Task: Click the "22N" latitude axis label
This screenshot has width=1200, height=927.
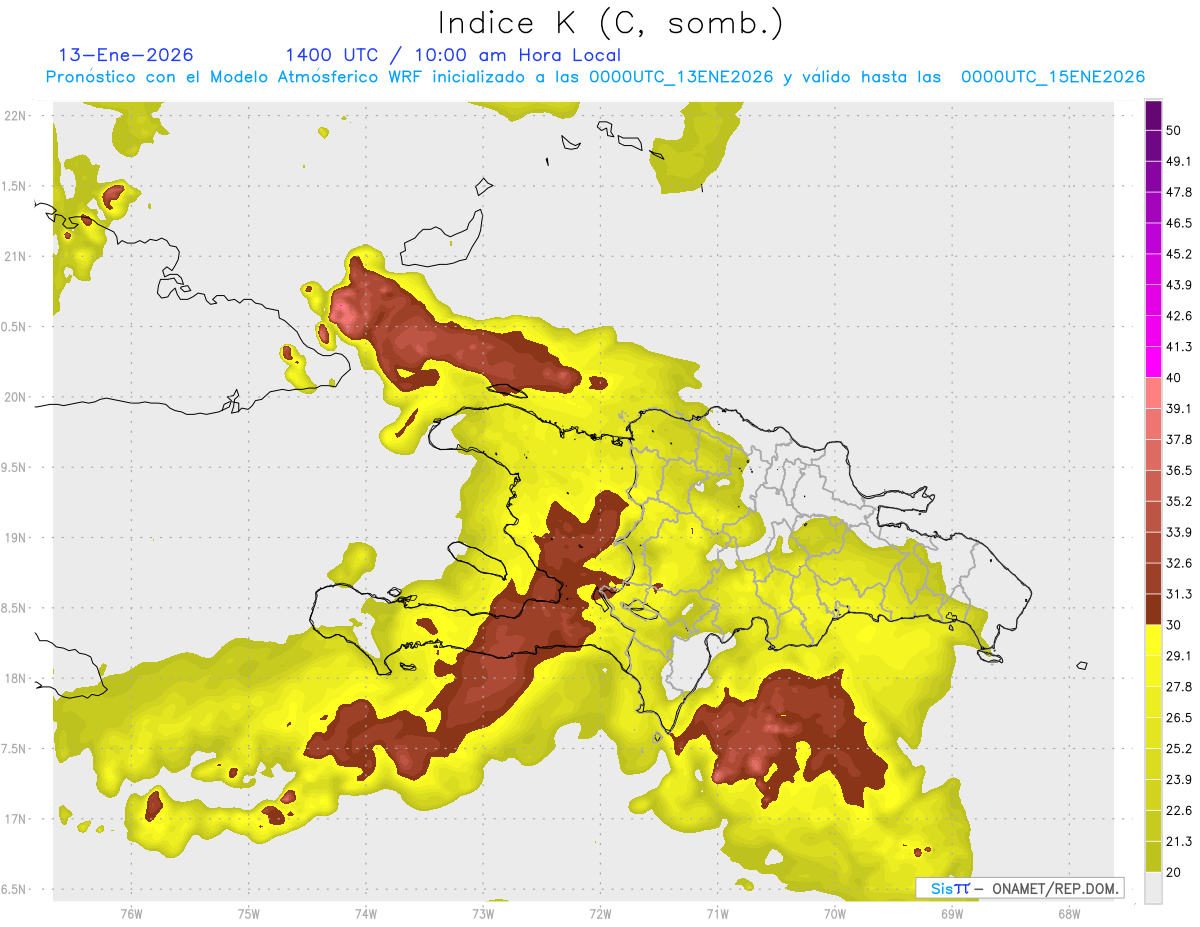Action: [x=15, y=116]
